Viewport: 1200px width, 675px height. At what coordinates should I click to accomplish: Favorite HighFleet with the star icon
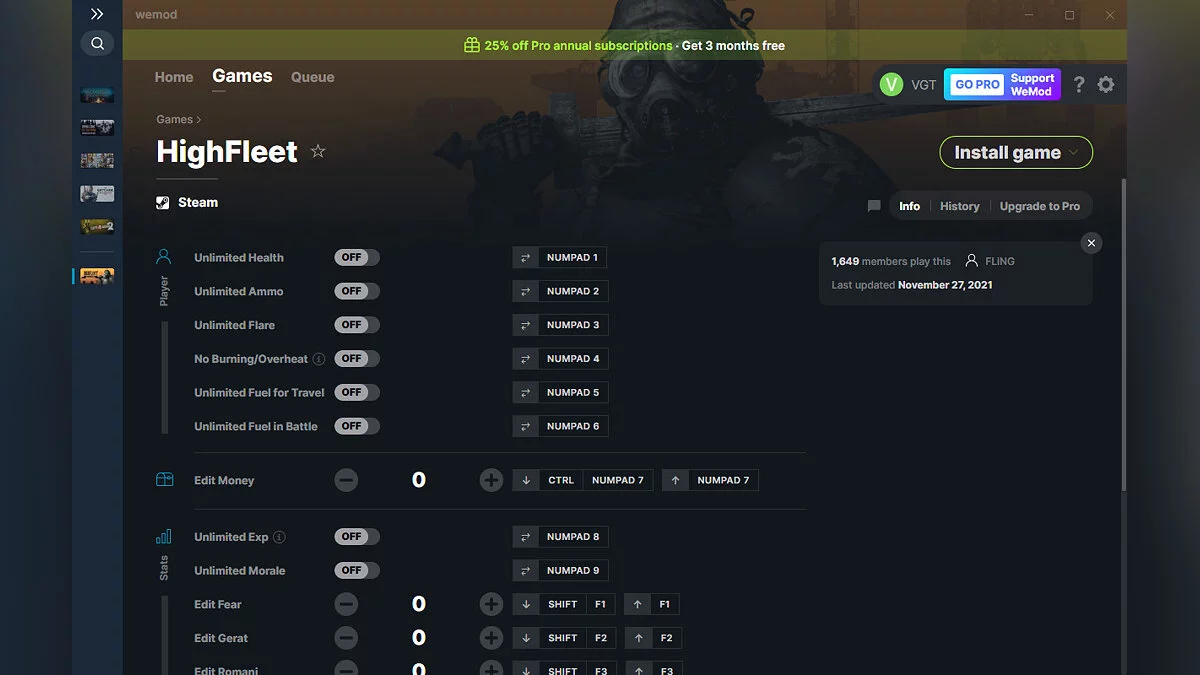(x=318, y=151)
